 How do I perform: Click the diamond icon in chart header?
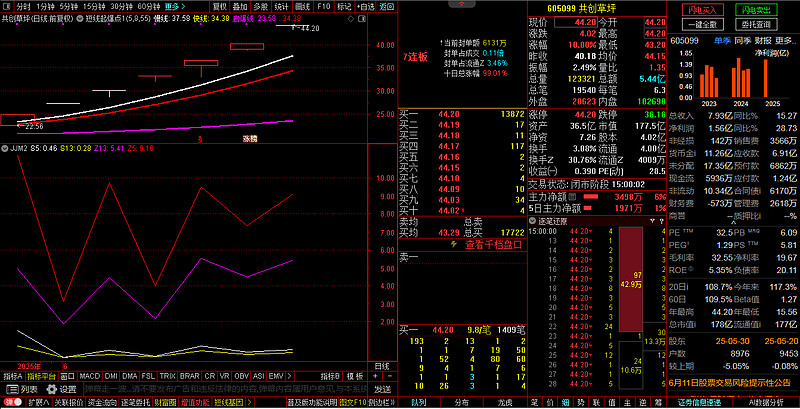tap(351, 19)
